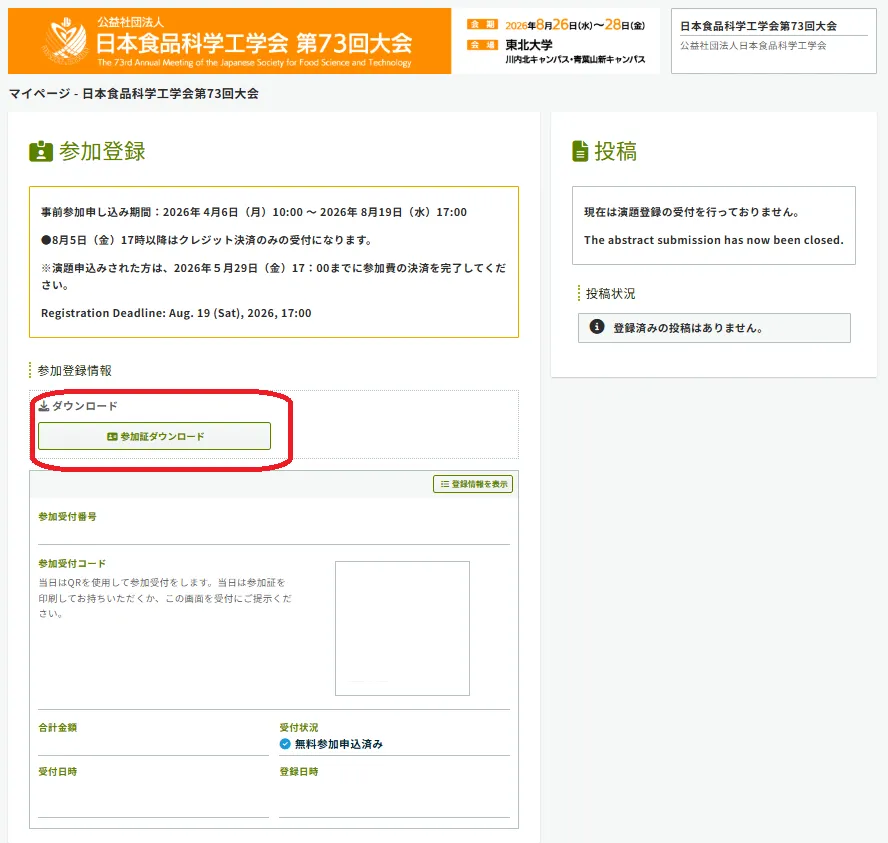
Task: Click the 参加登録 ID badge icon
Action: 41,152
